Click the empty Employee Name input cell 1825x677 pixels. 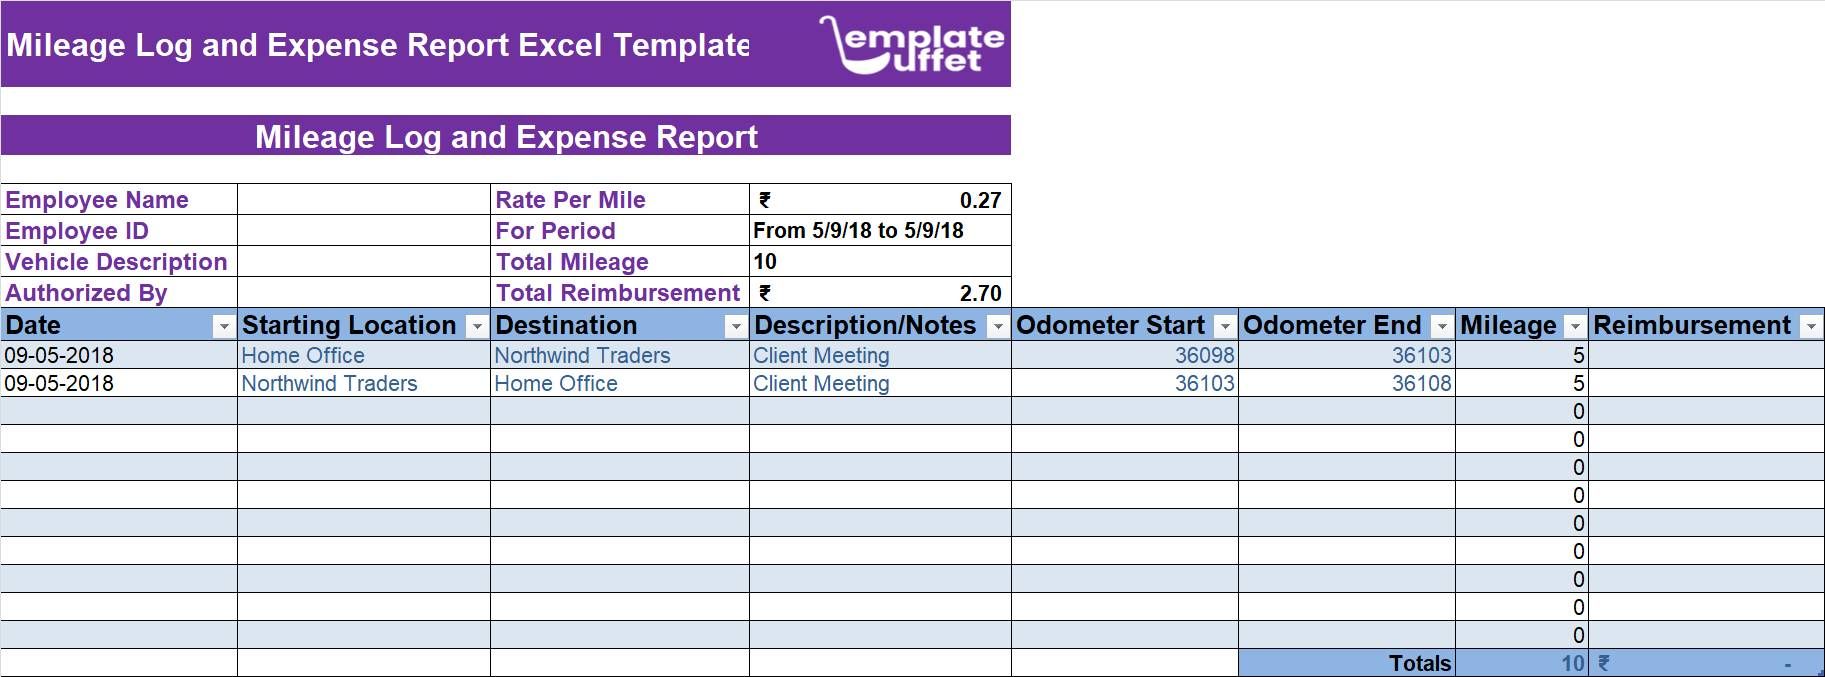tap(362, 199)
